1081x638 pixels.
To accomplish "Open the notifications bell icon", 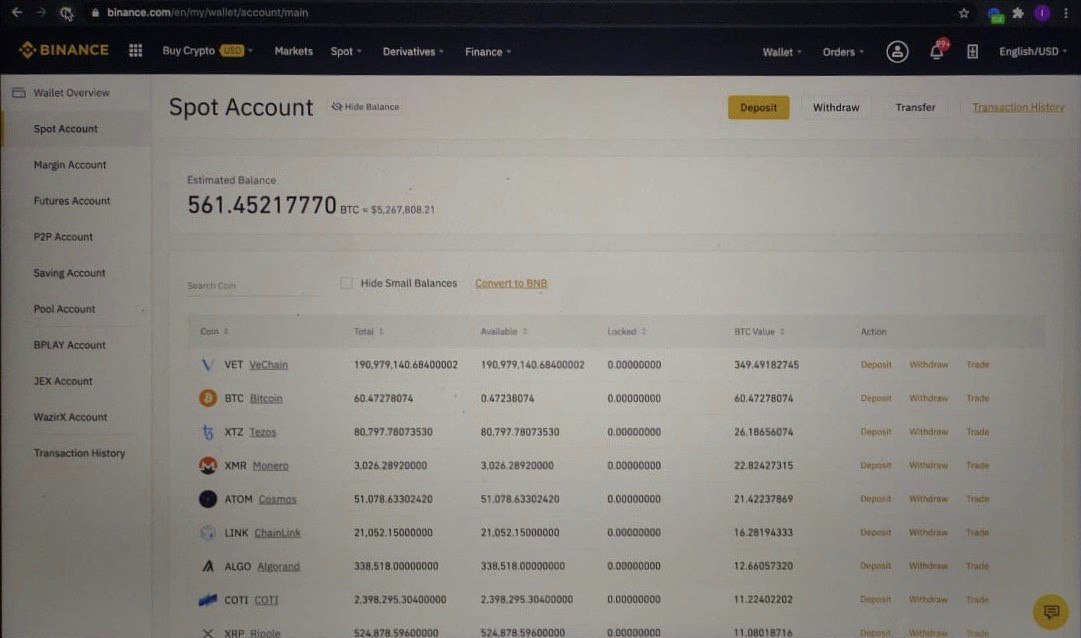I will (x=936, y=51).
